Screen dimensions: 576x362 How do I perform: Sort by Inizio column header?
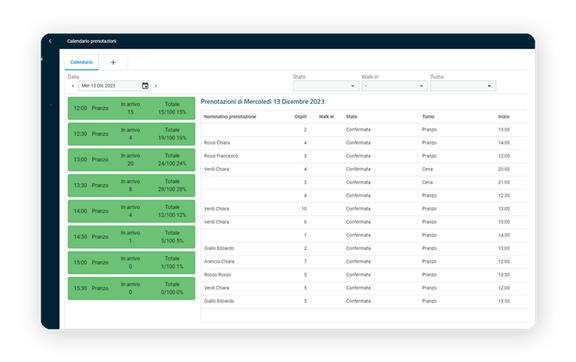click(504, 117)
